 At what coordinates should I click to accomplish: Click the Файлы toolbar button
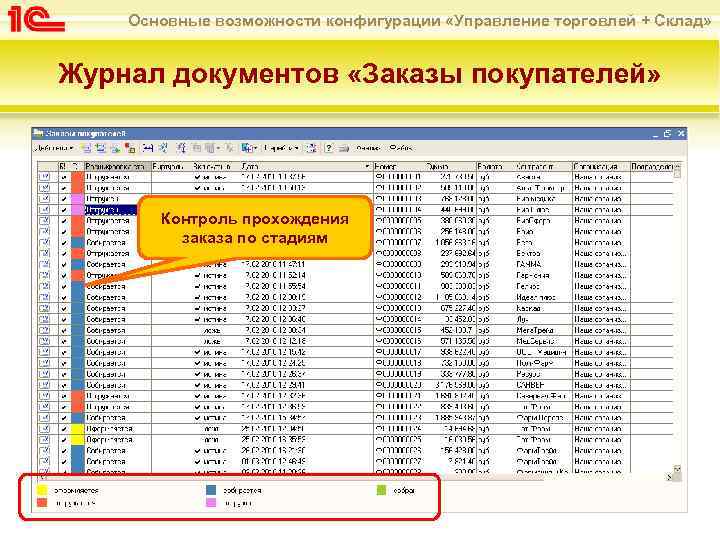point(400,148)
